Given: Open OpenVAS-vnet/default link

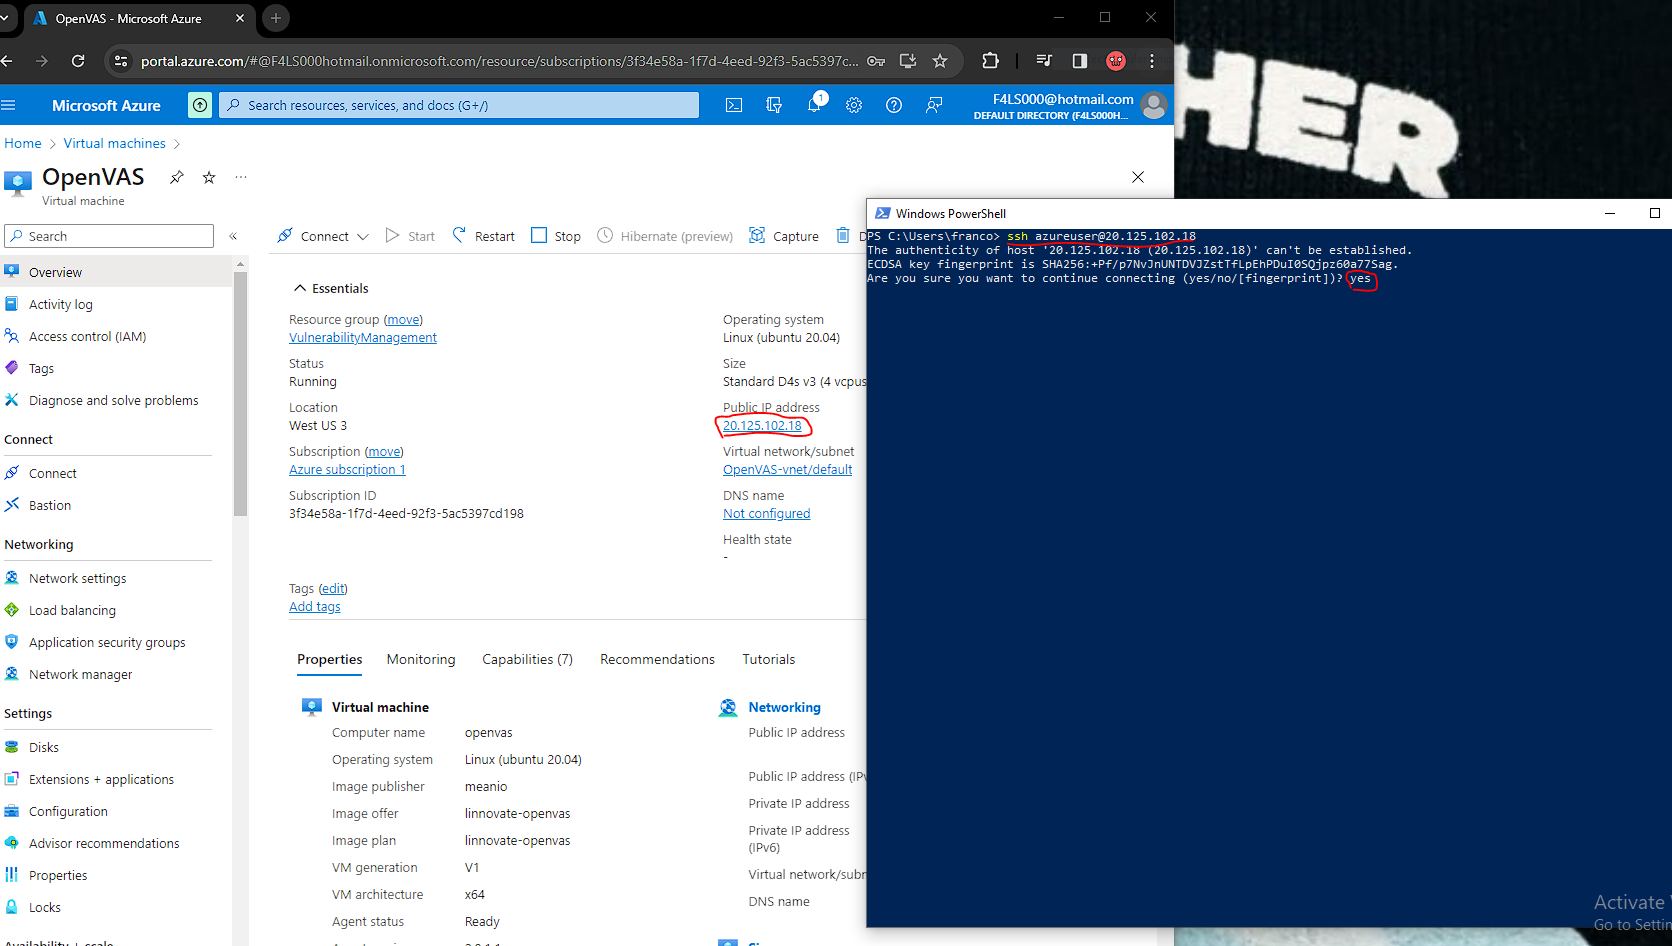Looking at the screenshot, I should [x=788, y=470].
